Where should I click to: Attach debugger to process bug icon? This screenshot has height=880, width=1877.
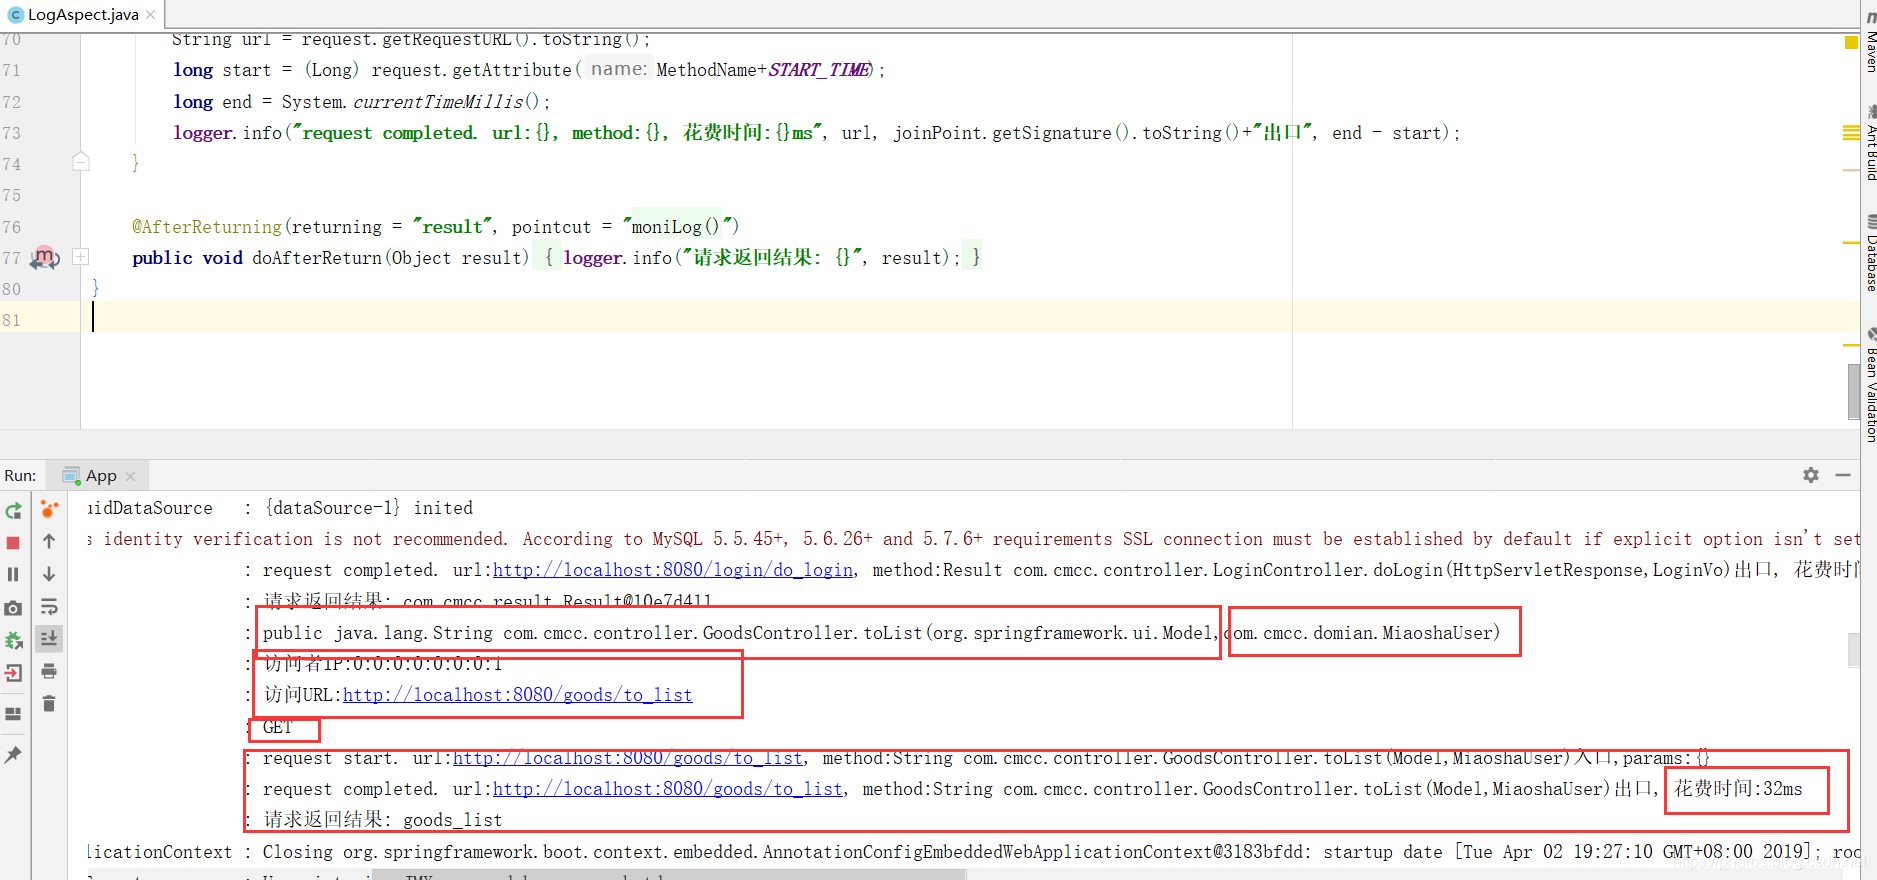tap(13, 640)
